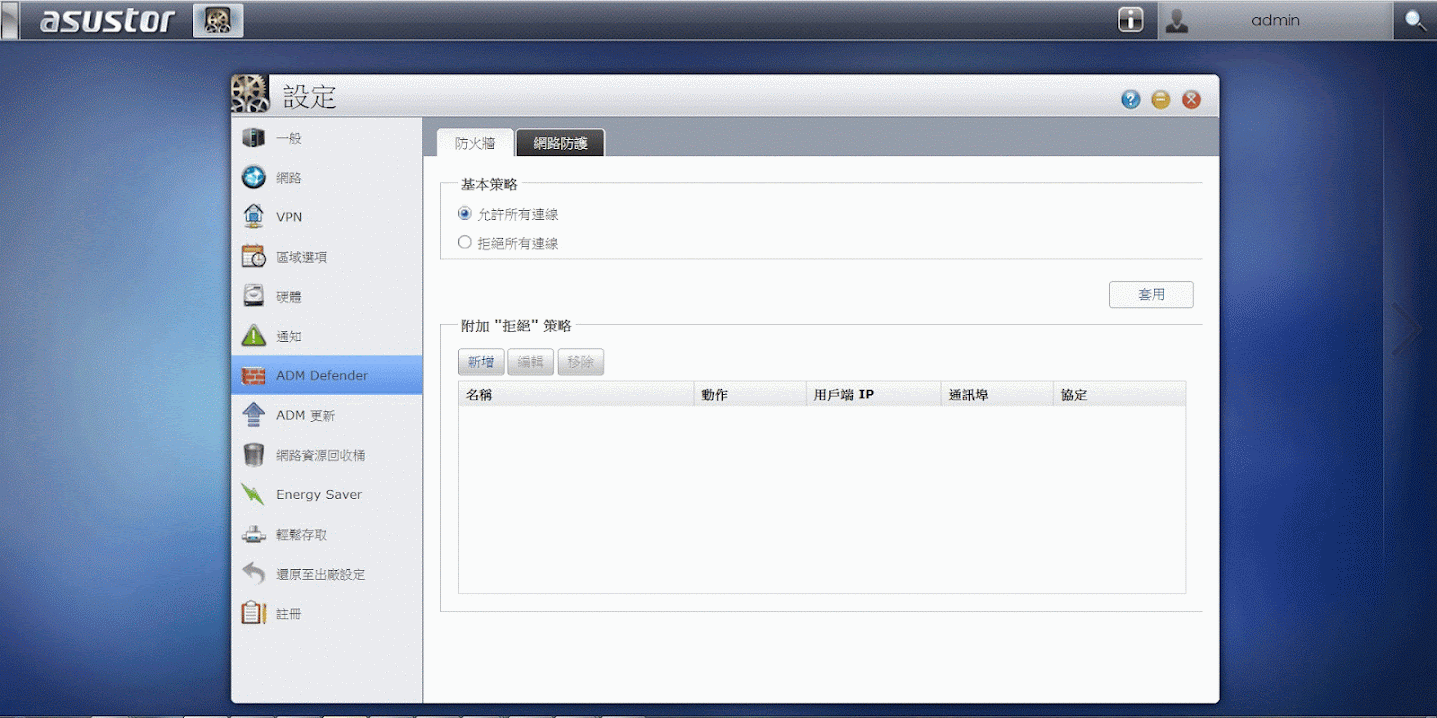Click the settings gear icon in window title
Screen dimensions: 1437x718
click(251, 94)
